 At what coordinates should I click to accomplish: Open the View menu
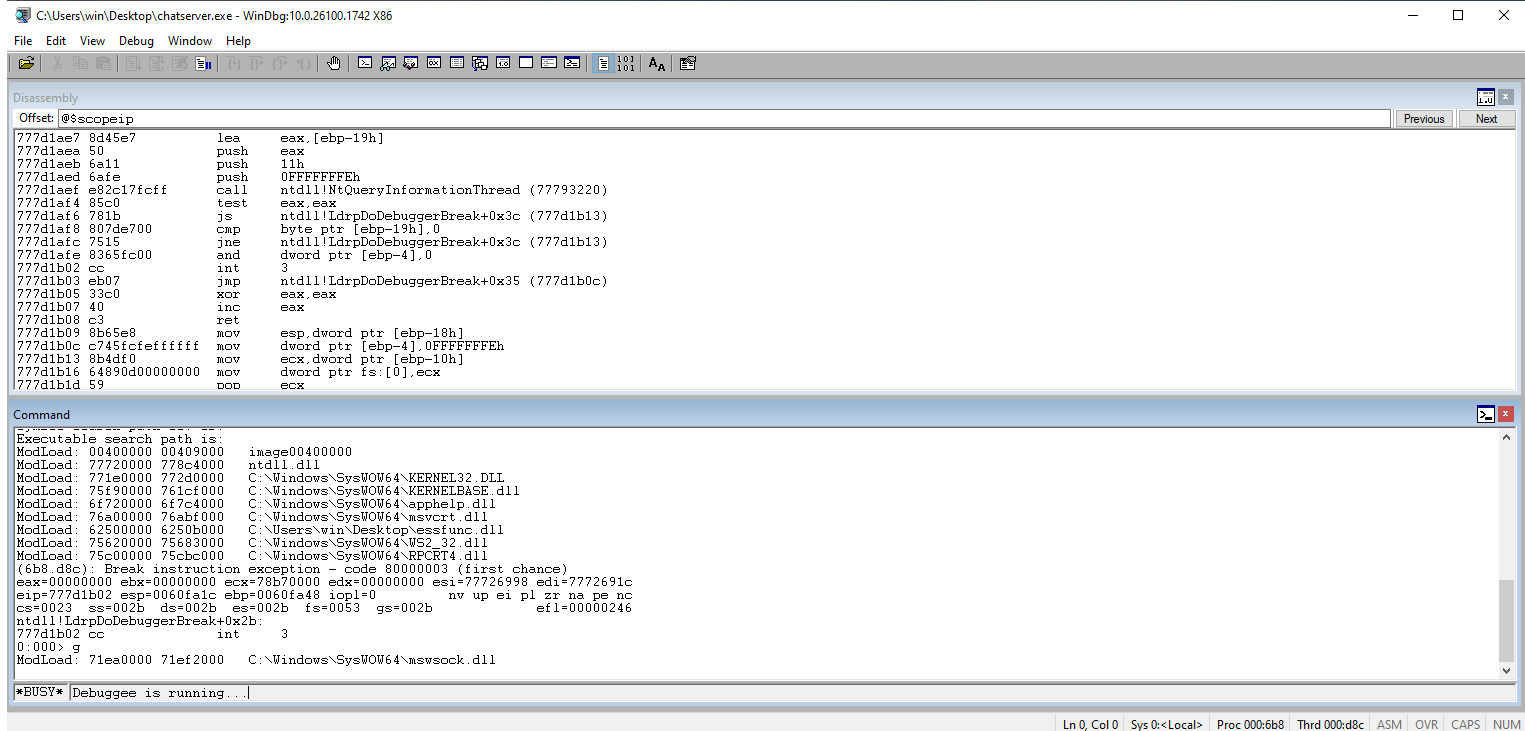point(92,41)
